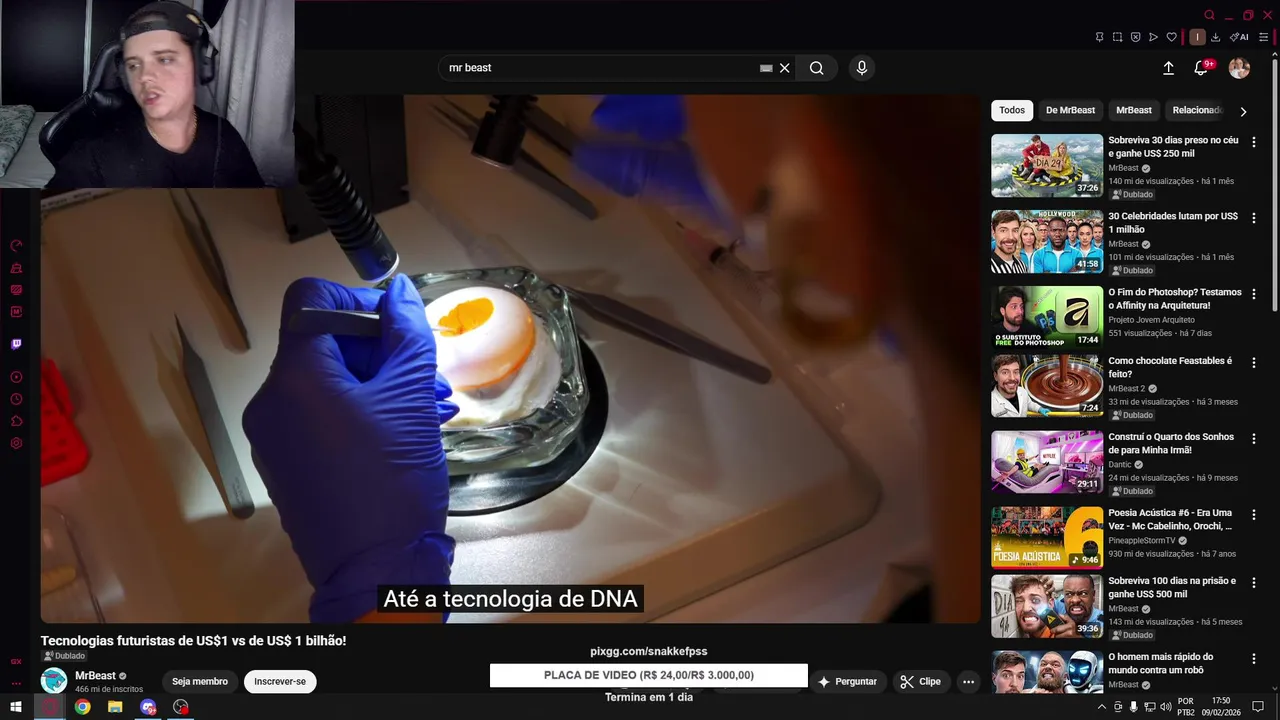Image resolution: width=1280 pixels, height=720 pixels.
Task: Open Chrome from the taskbar
Action: click(x=82, y=707)
